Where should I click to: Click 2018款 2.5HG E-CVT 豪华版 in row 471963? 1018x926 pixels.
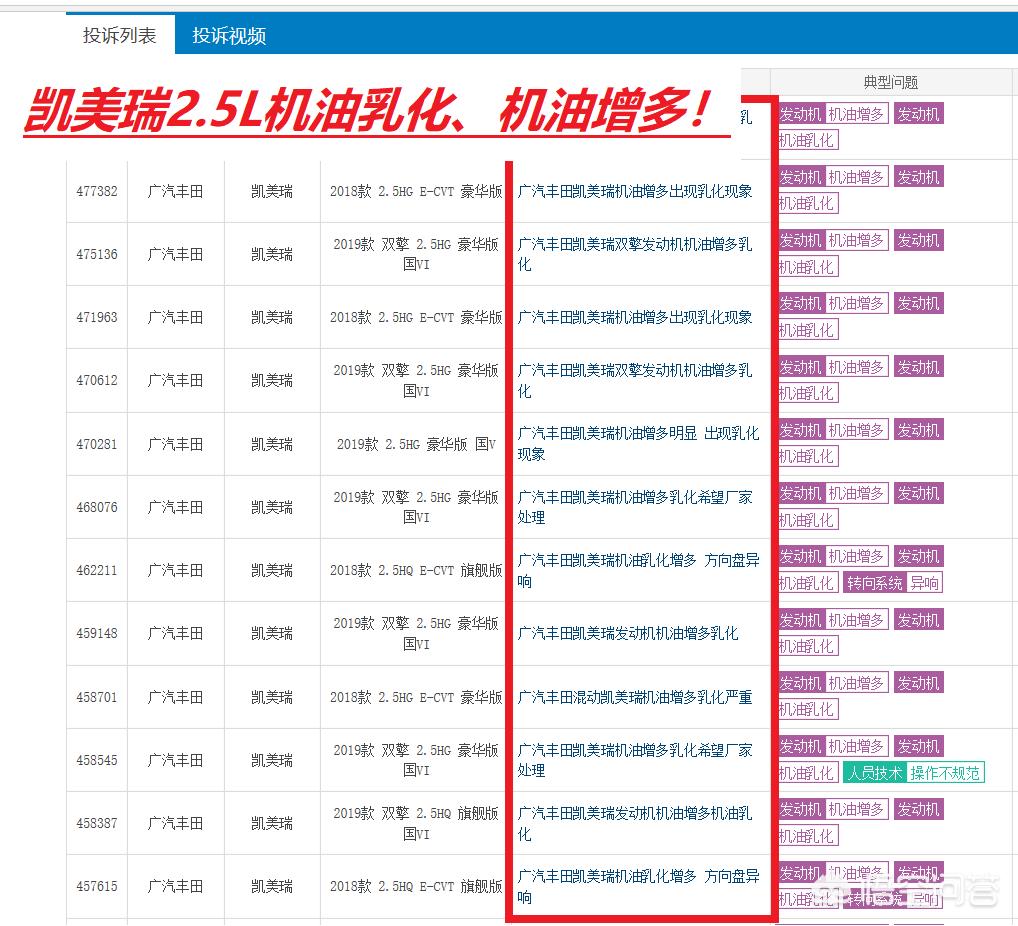416,318
